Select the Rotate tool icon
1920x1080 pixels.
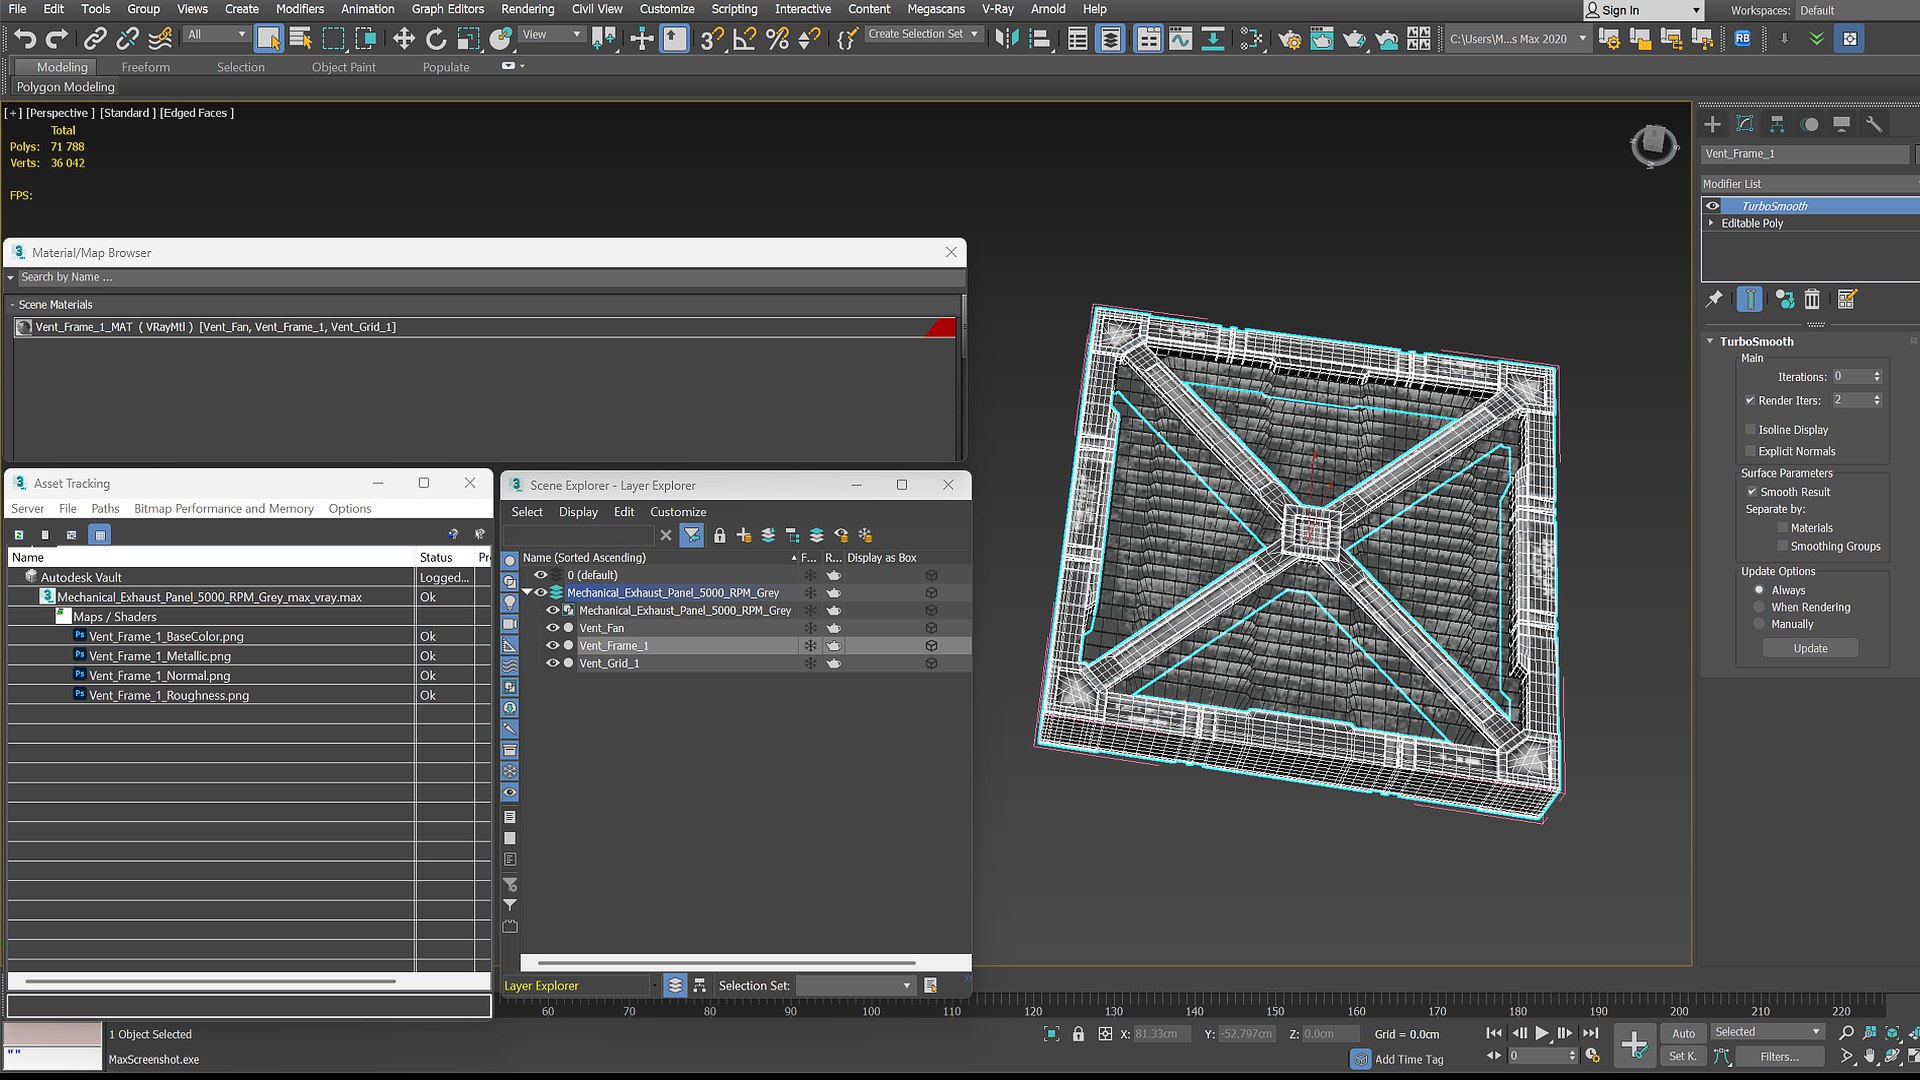click(x=436, y=39)
